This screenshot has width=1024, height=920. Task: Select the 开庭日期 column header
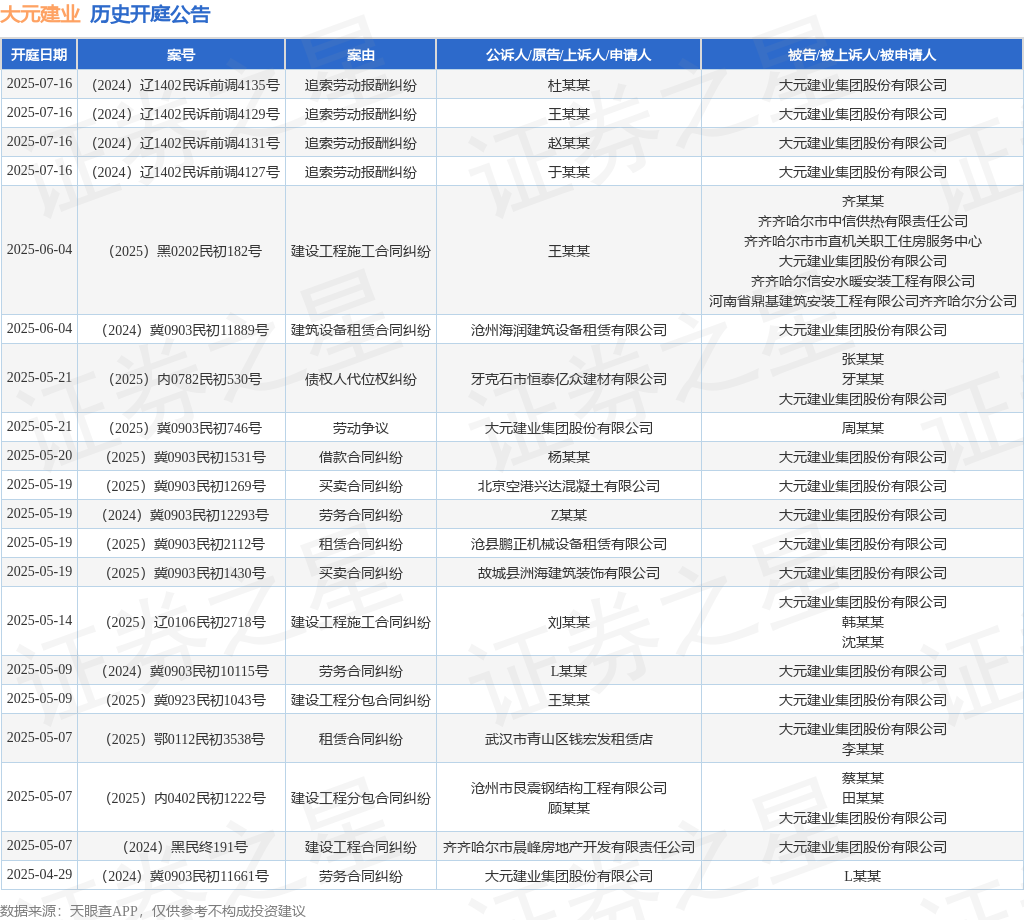pyautogui.click(x=39, y=55)
